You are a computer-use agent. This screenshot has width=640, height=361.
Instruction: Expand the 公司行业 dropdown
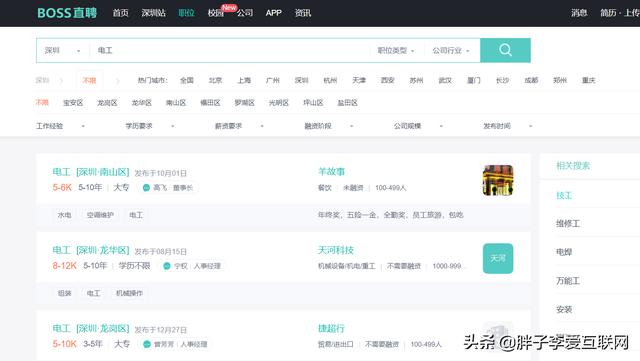(x=451, y=51)
